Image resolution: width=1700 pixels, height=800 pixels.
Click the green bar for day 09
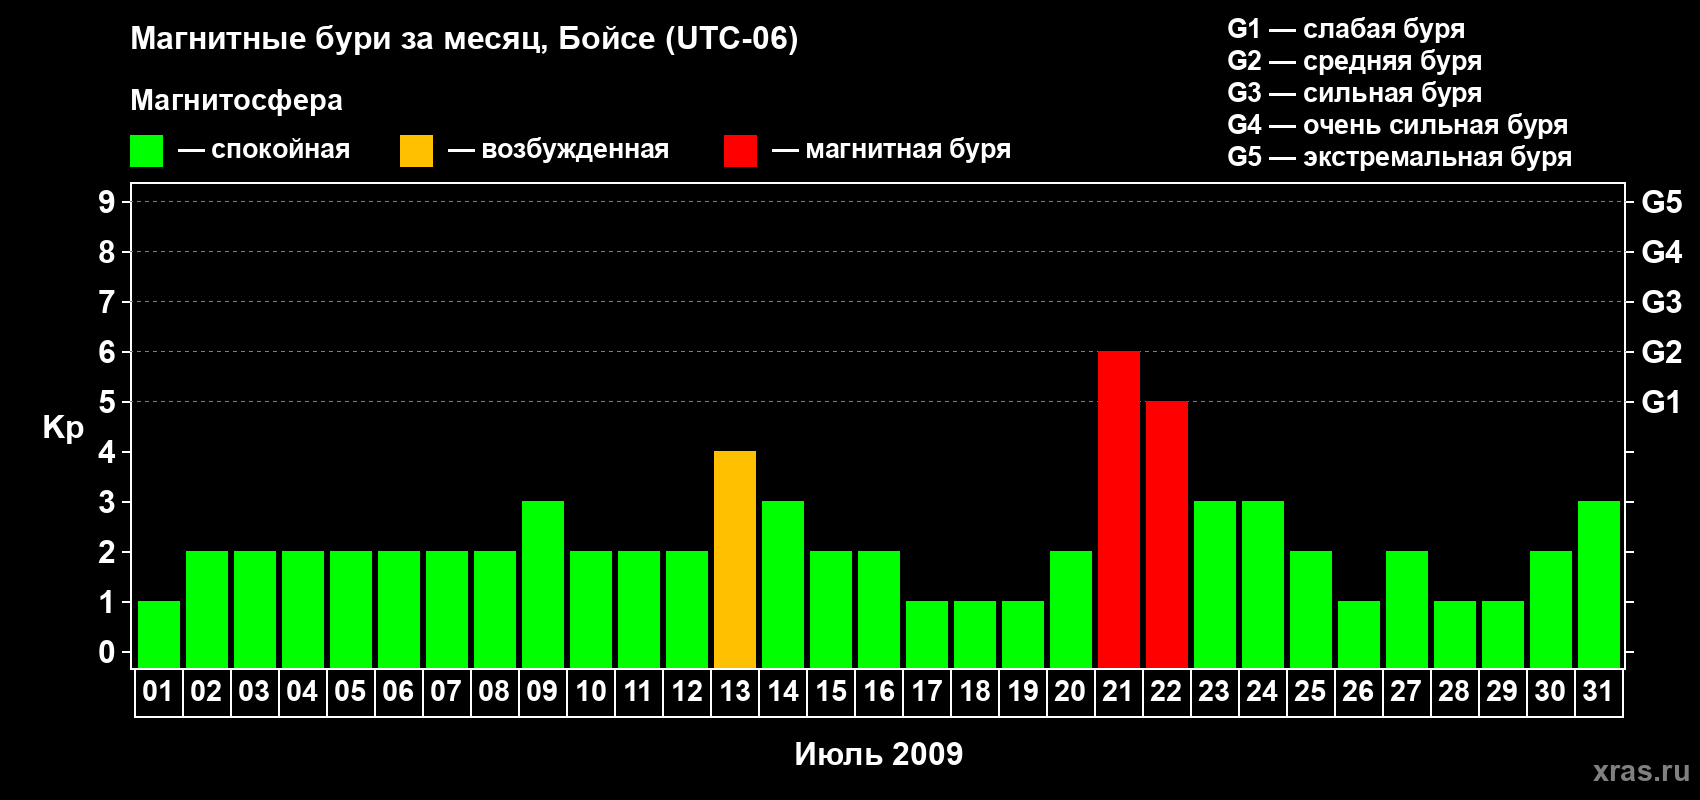coord(543,585)
